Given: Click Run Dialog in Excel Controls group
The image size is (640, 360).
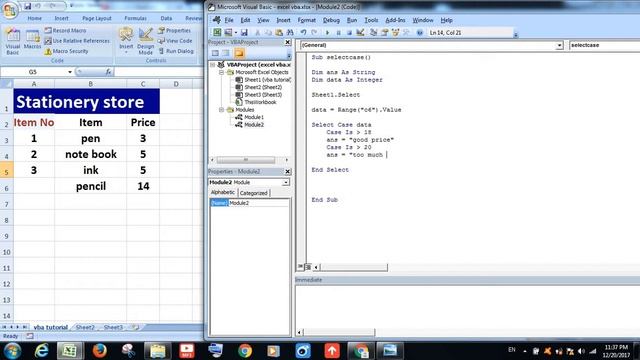Looking at the screenshot, I should point(176,51).
